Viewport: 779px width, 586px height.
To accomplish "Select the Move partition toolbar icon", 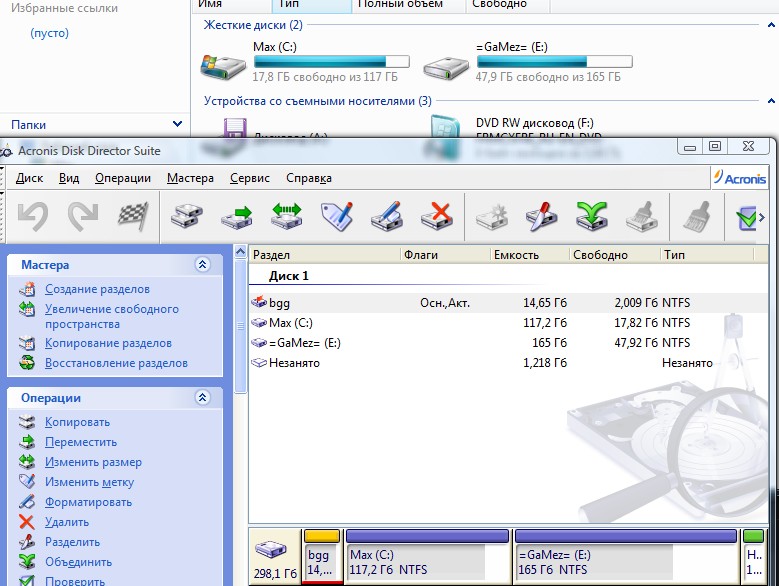I will tap(238, 216).
